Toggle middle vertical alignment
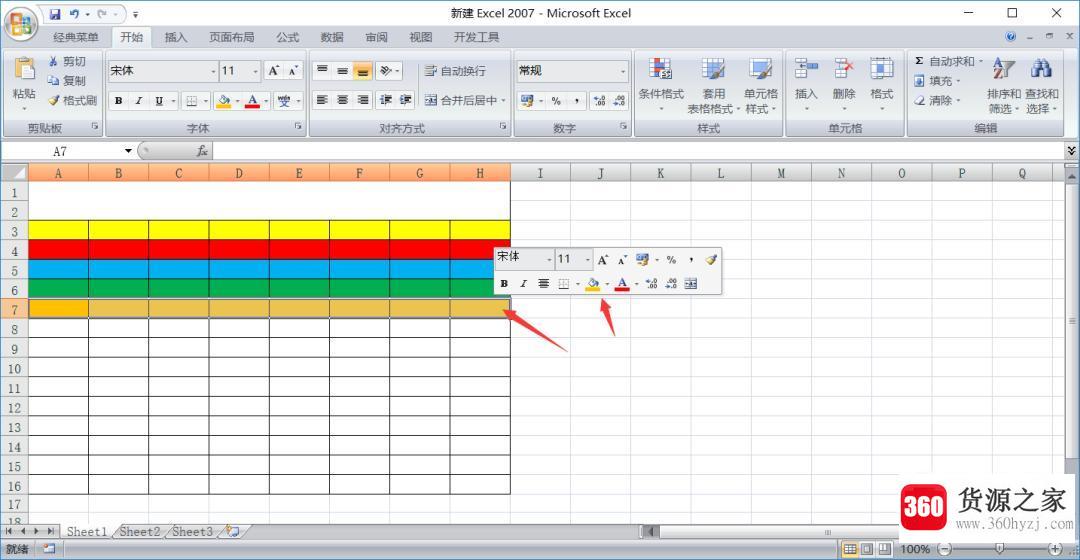1080x560 pixels. point(342,71)
